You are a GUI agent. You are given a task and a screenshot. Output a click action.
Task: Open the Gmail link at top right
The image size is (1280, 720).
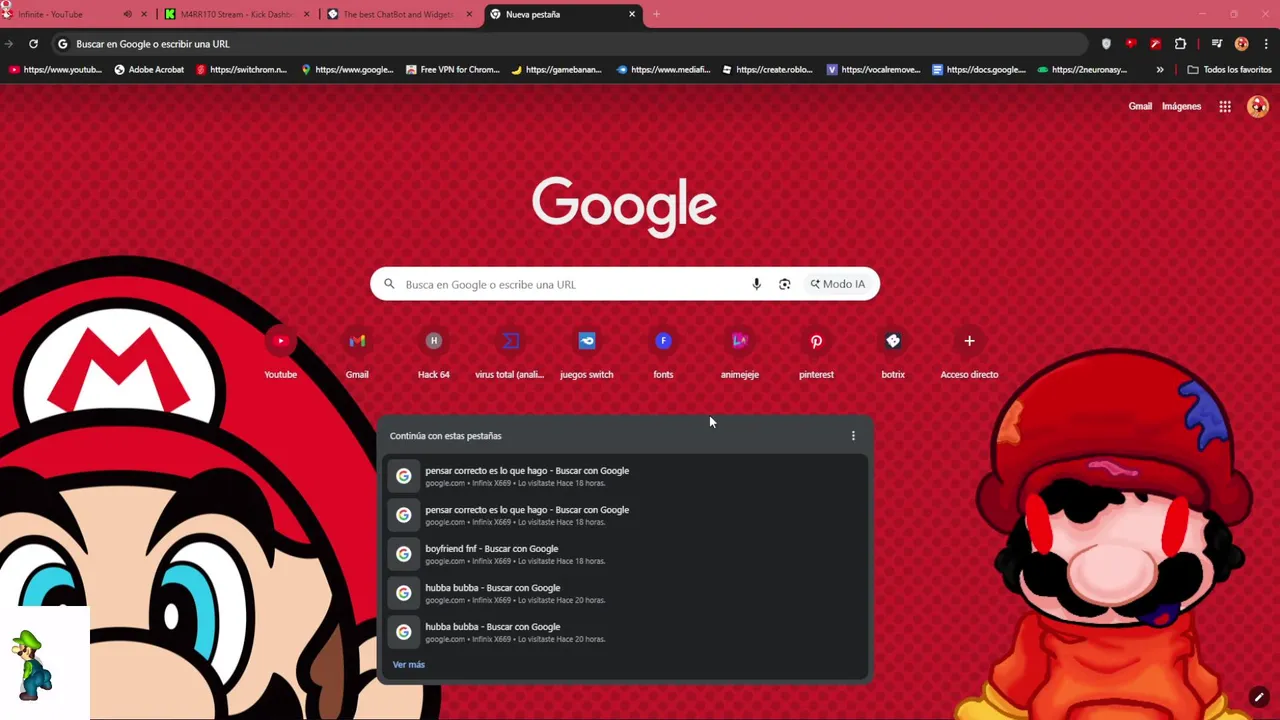1140,106
